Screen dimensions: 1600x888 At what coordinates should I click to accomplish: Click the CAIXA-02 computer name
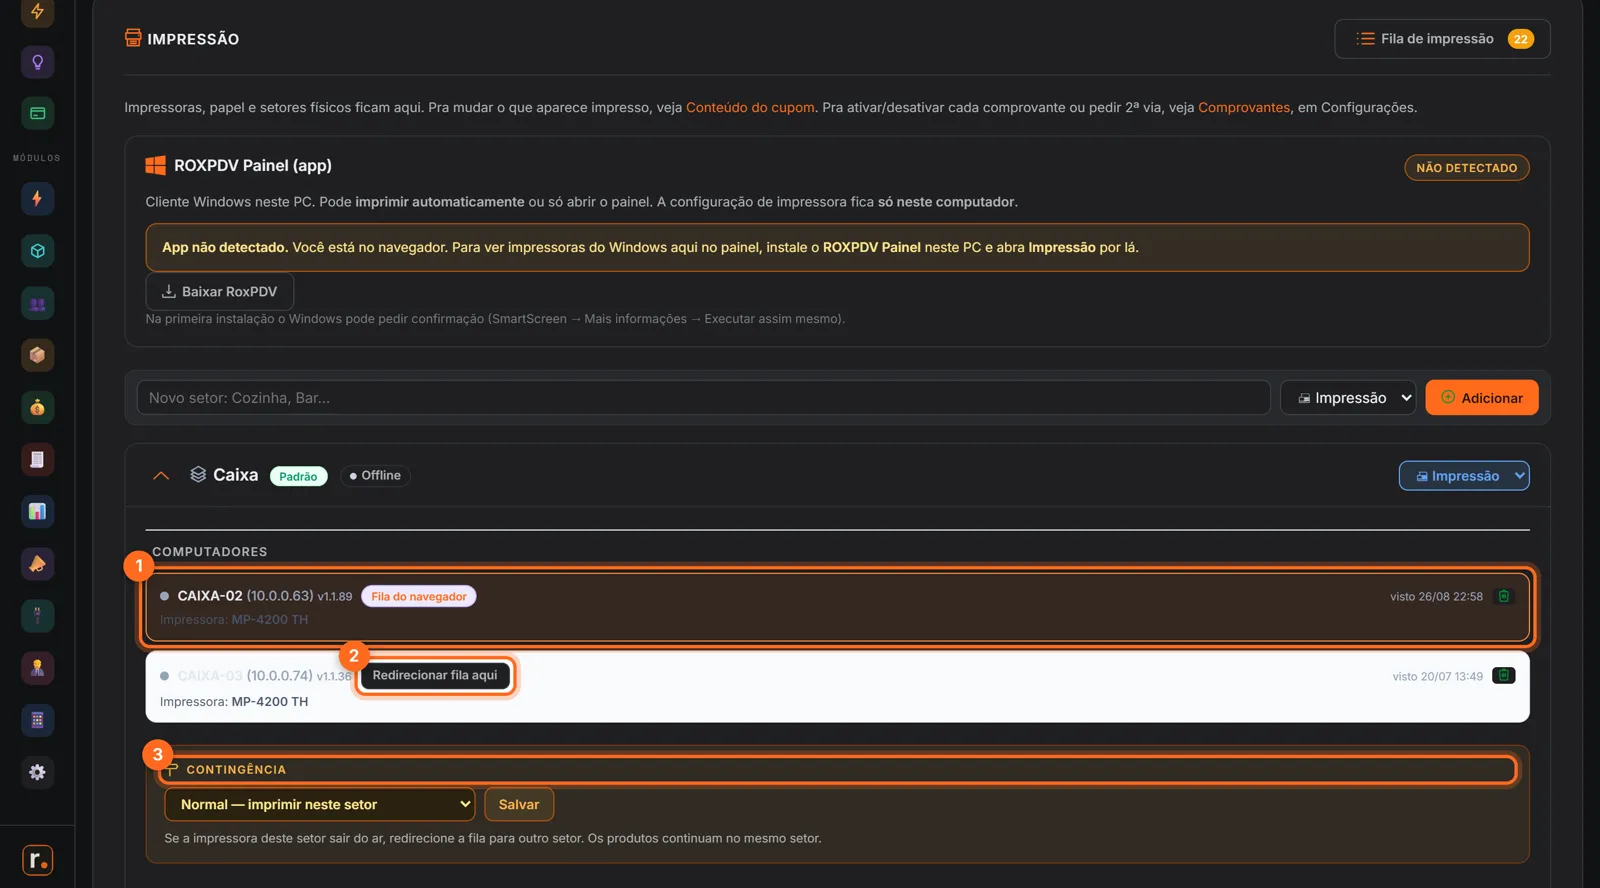210,596
